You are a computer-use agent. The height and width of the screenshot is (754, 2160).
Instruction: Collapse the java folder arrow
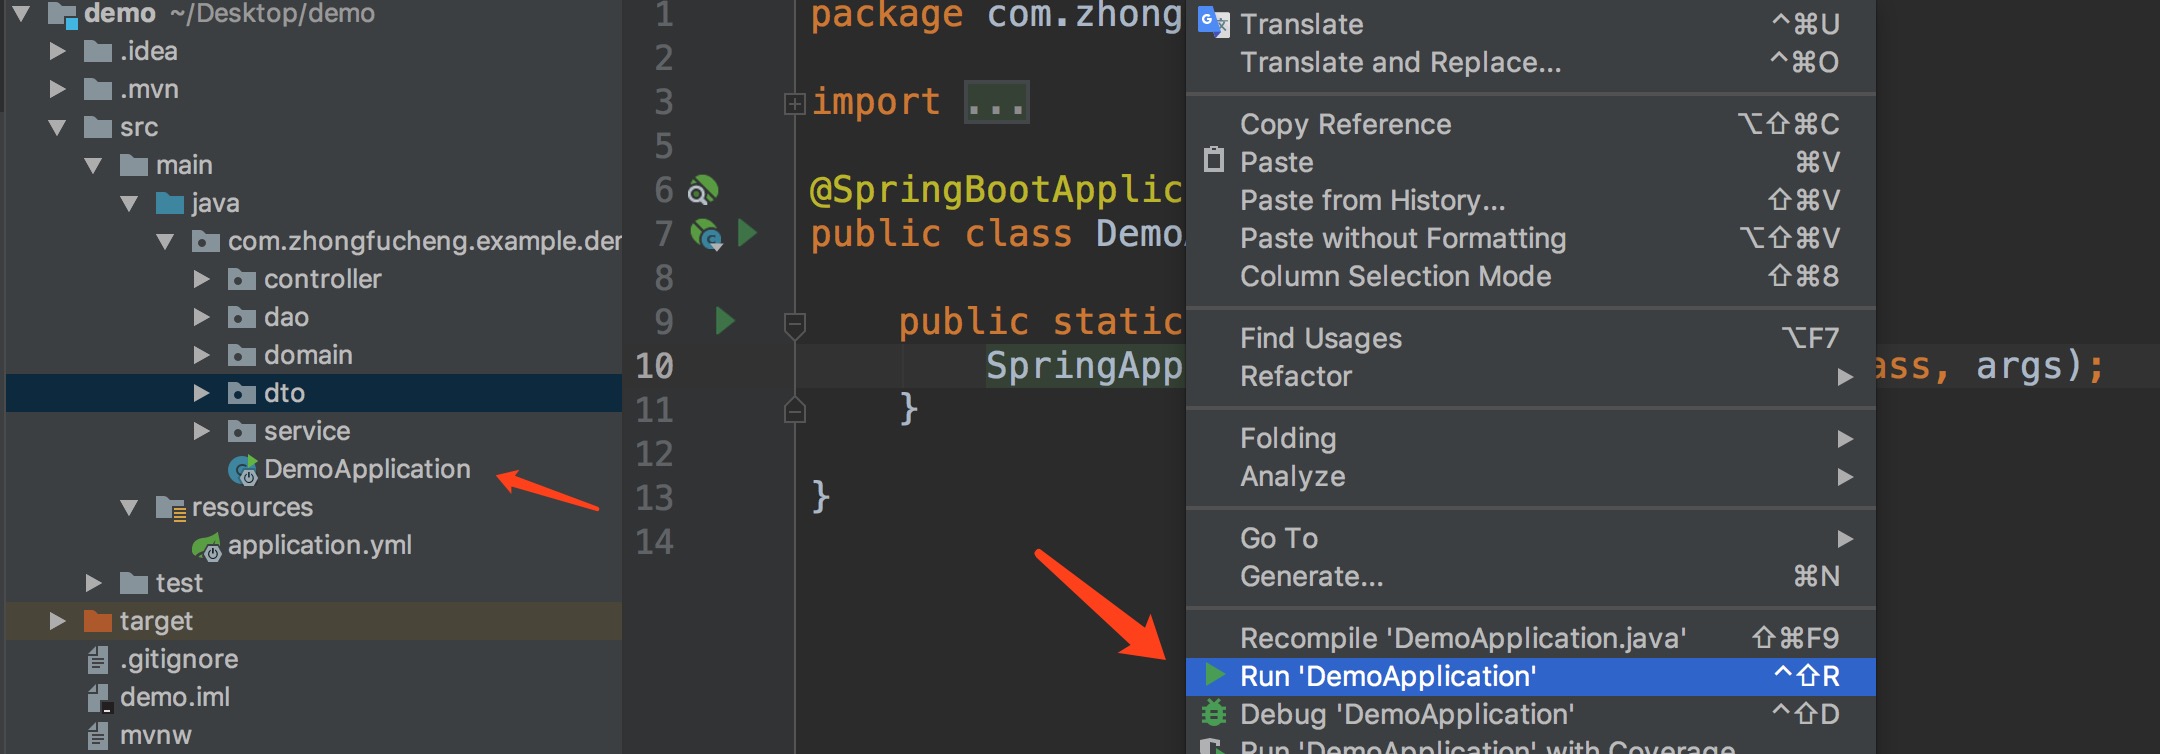click(129, 203)
